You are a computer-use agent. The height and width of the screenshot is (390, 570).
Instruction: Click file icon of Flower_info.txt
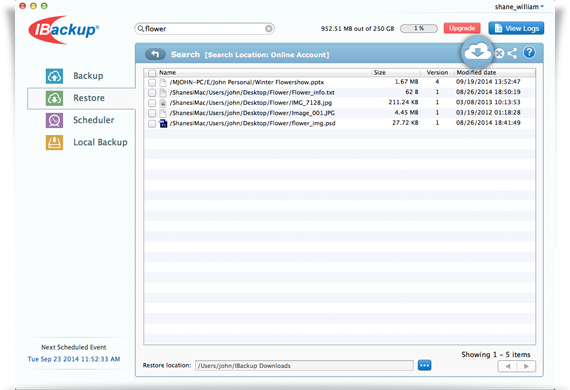(x=163, y=93)
